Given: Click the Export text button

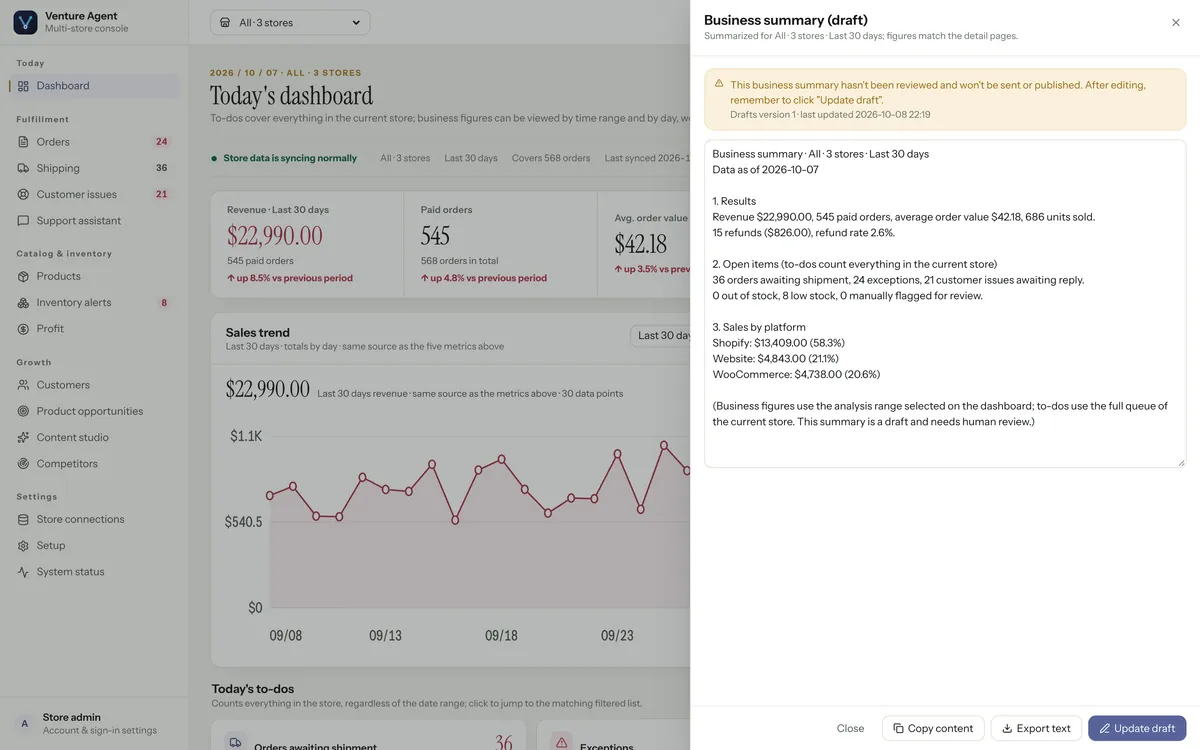Looking at the screenshot, I should 1036,728.
